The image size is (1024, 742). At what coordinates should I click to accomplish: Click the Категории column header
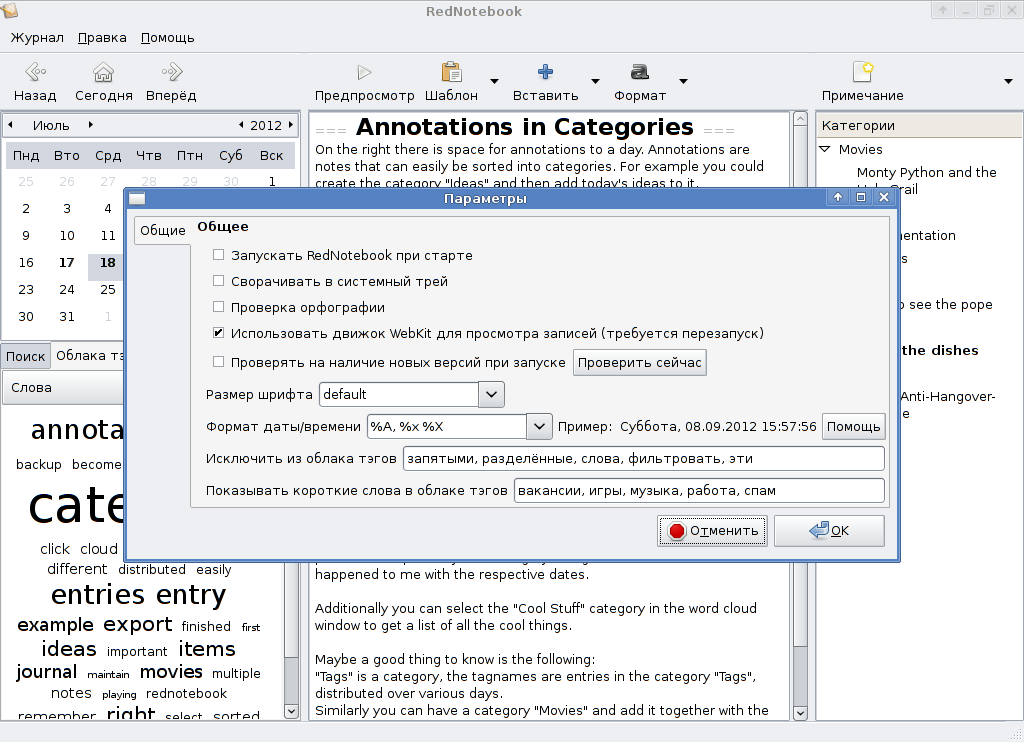919,125
